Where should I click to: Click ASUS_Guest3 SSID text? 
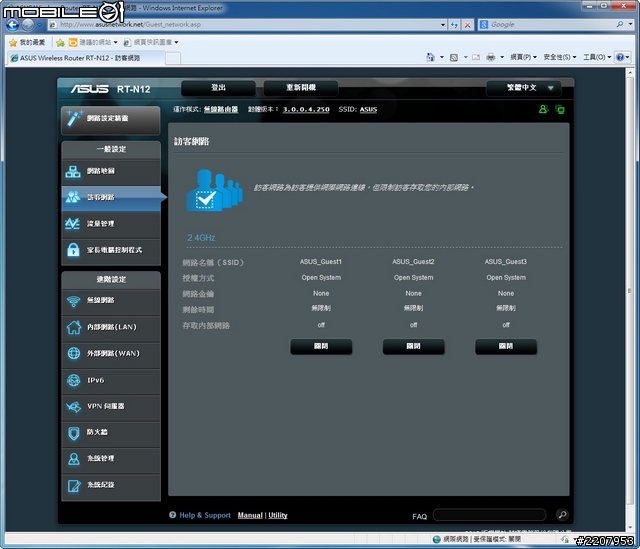[x=506, y=262]
